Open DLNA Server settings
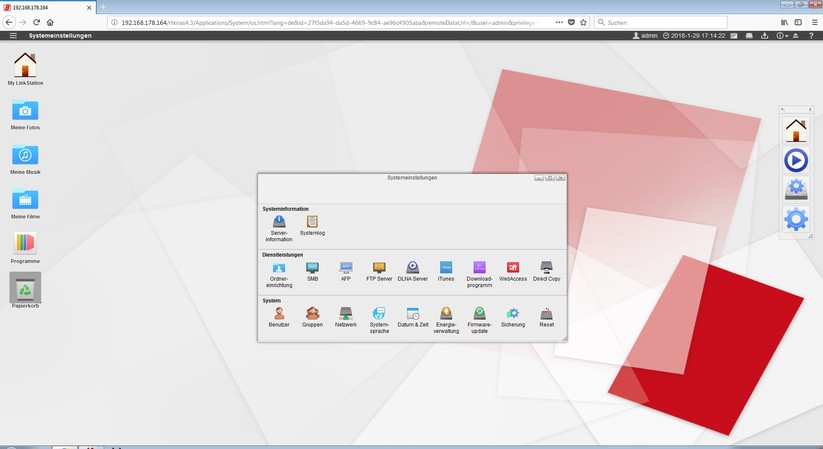 tap(412, 270)
